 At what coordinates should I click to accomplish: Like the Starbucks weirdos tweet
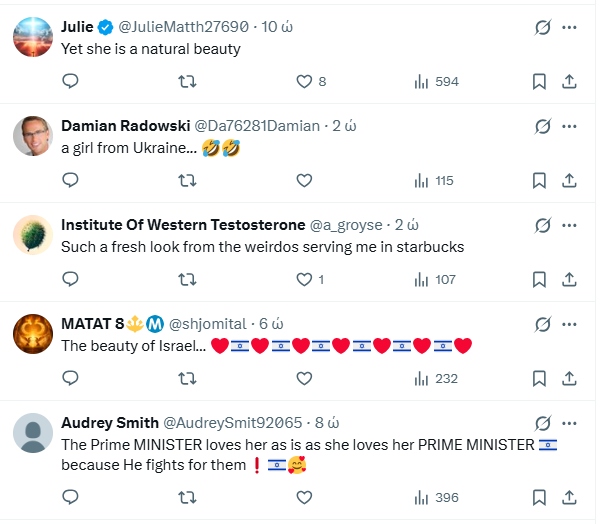pos(304,280)
